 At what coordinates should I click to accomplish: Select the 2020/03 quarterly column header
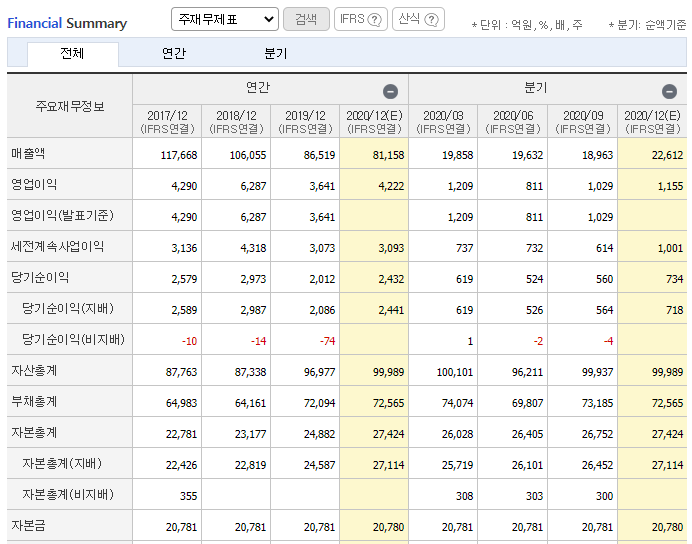[x=443, y=121]
